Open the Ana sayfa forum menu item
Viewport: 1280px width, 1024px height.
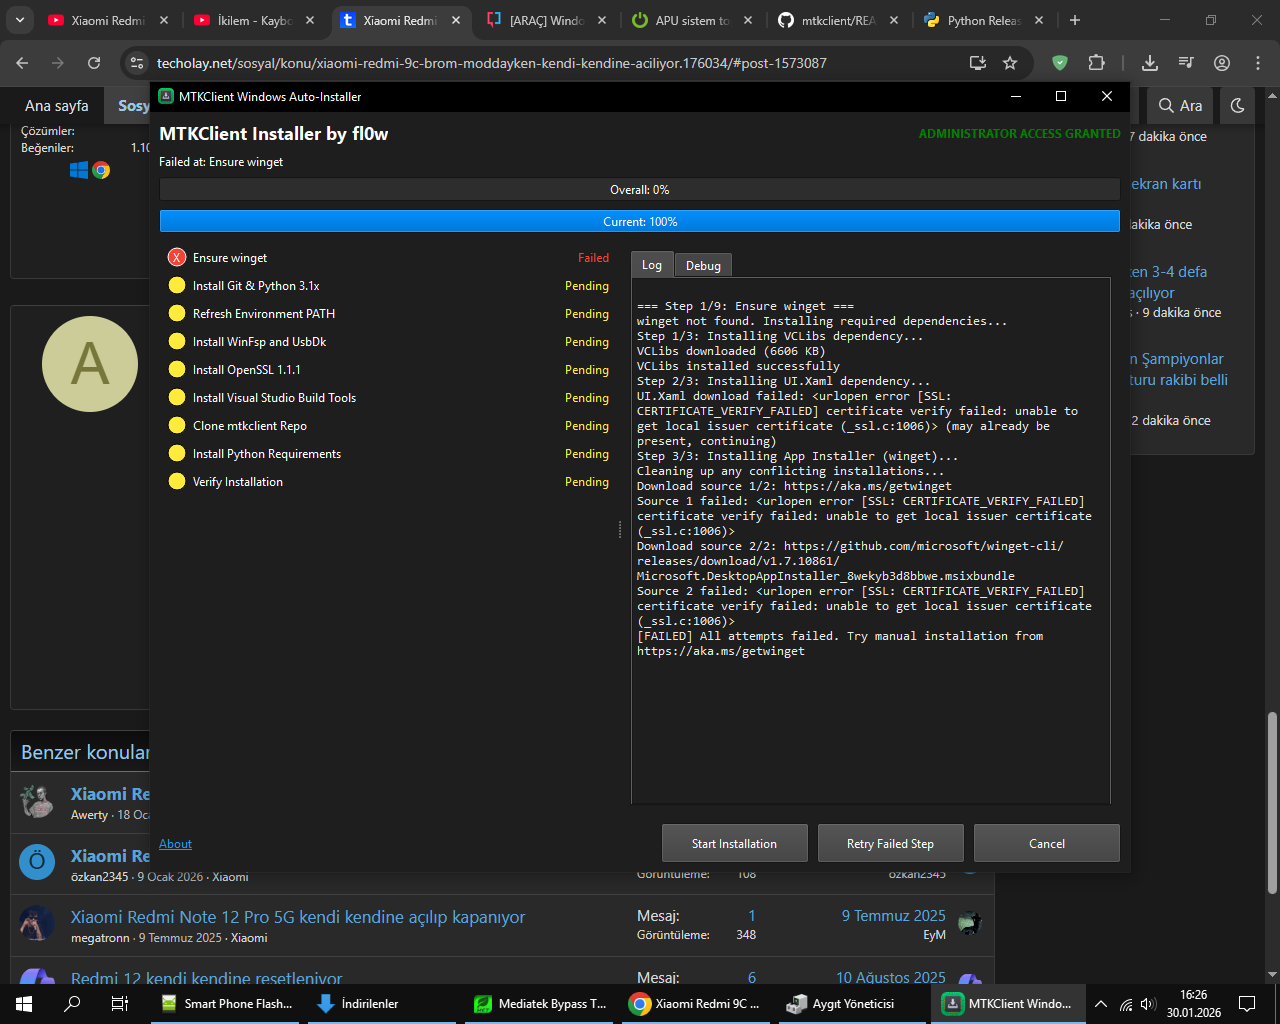pyautogui.click(x=57, y=105)
